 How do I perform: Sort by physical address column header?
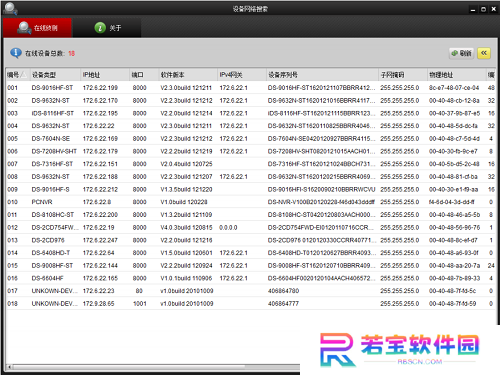click(x=457, y=75)
